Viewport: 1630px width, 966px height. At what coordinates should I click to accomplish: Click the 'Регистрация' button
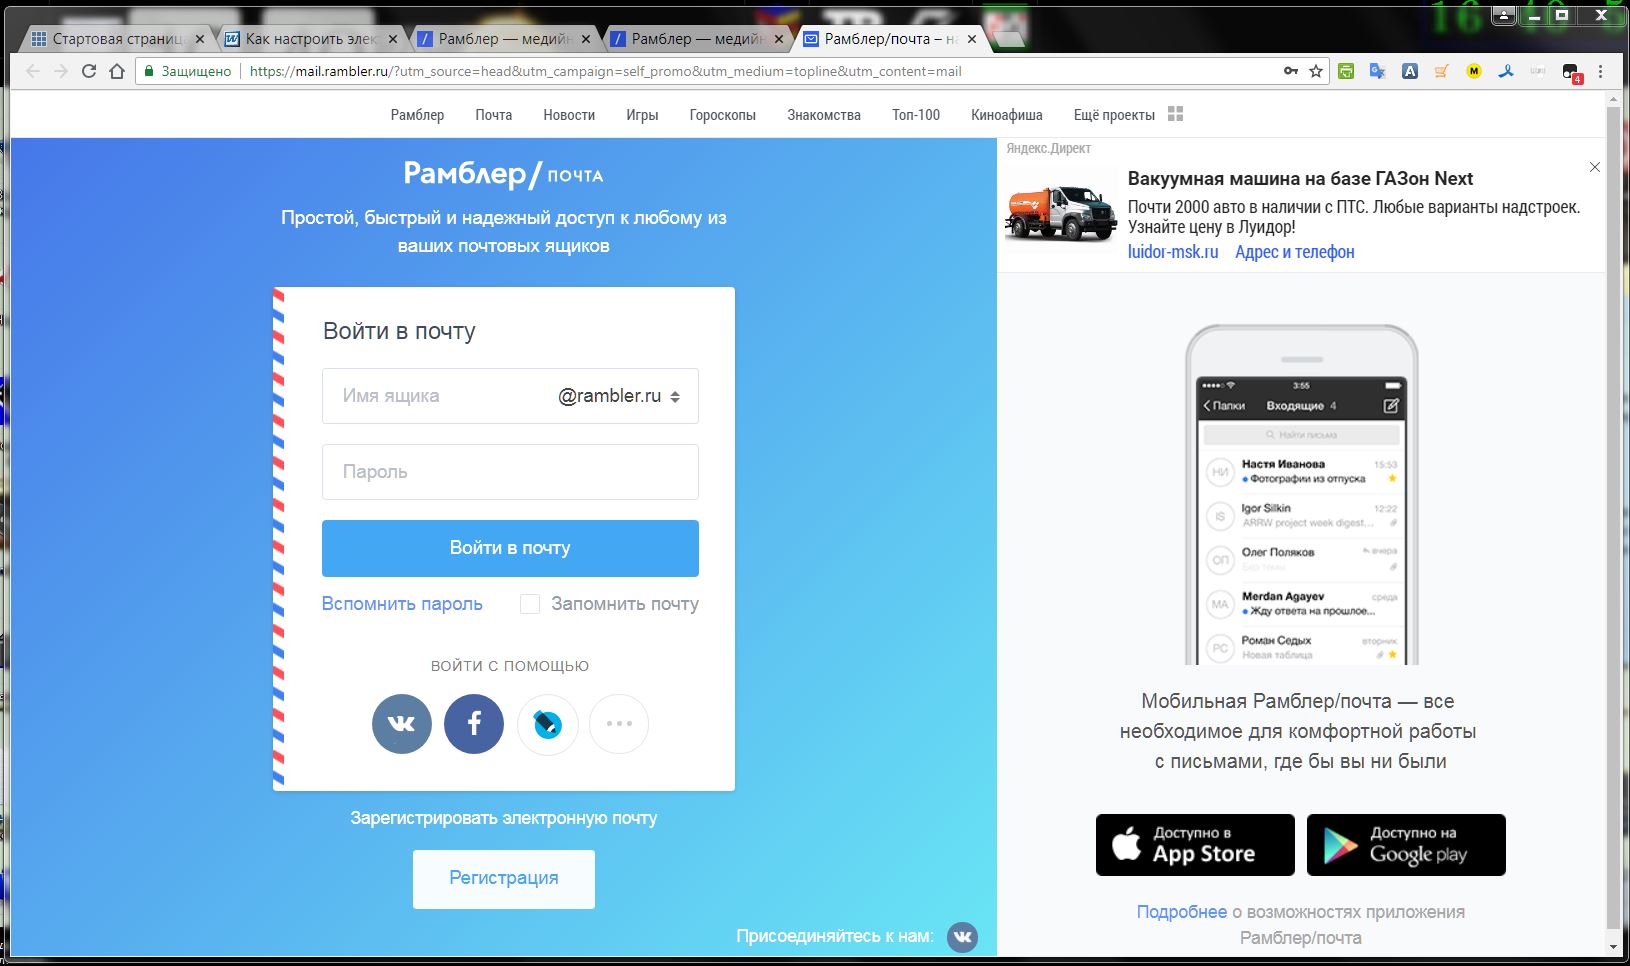[504, 879]
